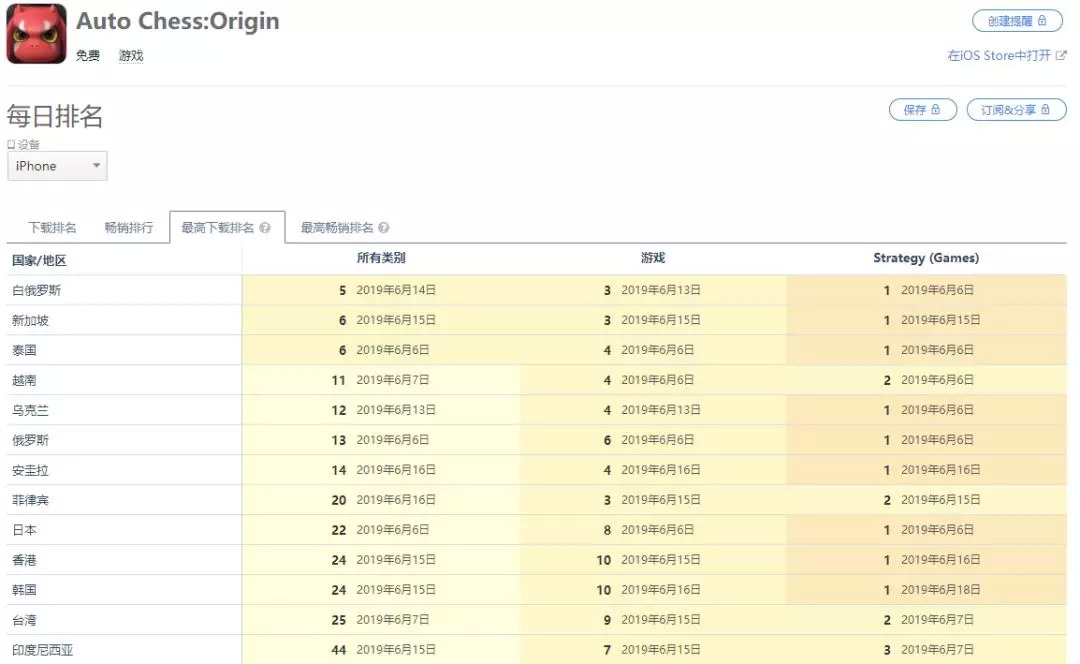Click 日本 游戏 rank 8
This screenshot has width=1080, height=664.
coord(608,530)
